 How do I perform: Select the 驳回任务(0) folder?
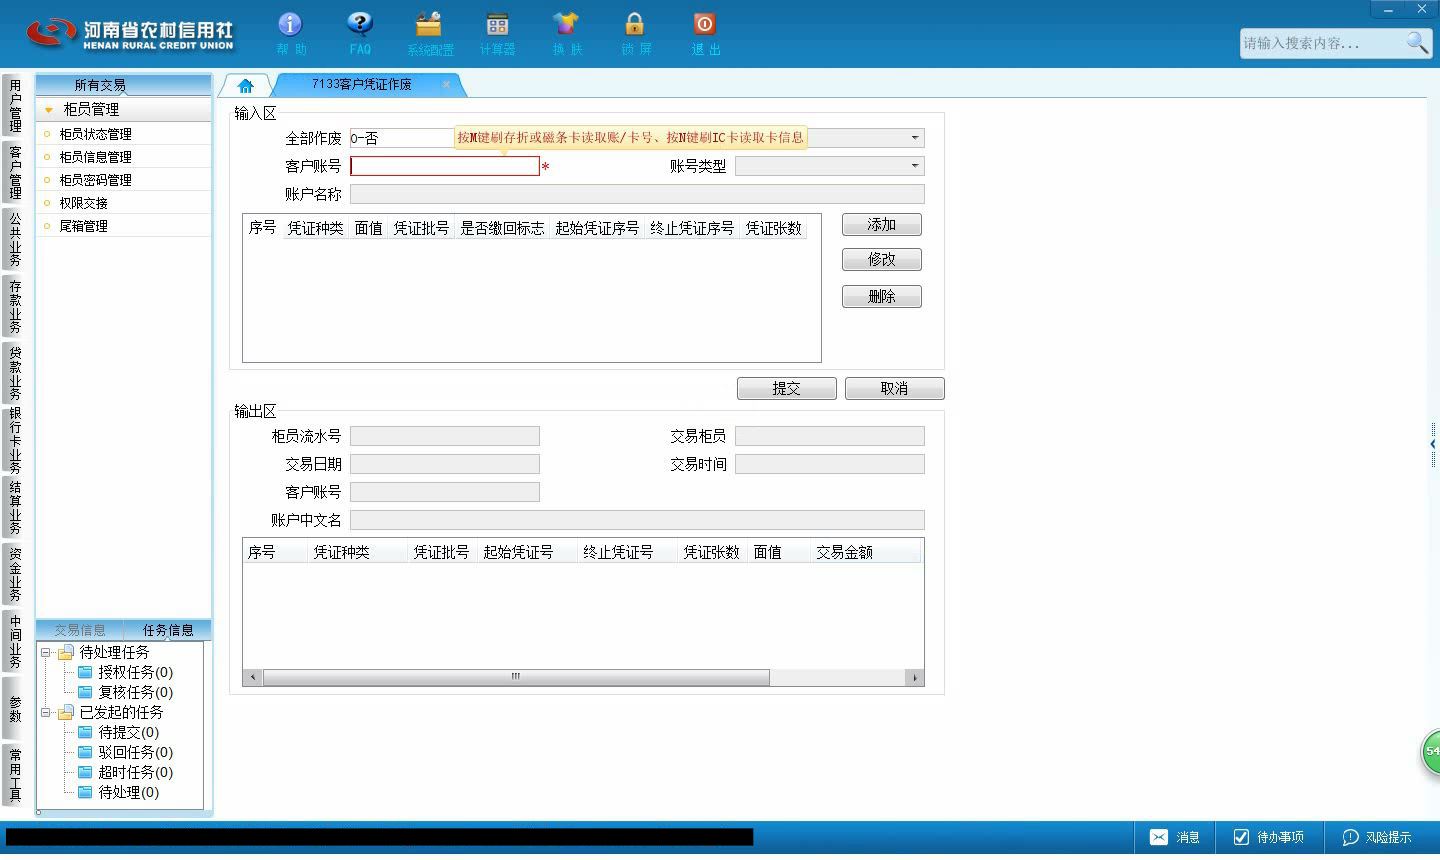(125, 753)
